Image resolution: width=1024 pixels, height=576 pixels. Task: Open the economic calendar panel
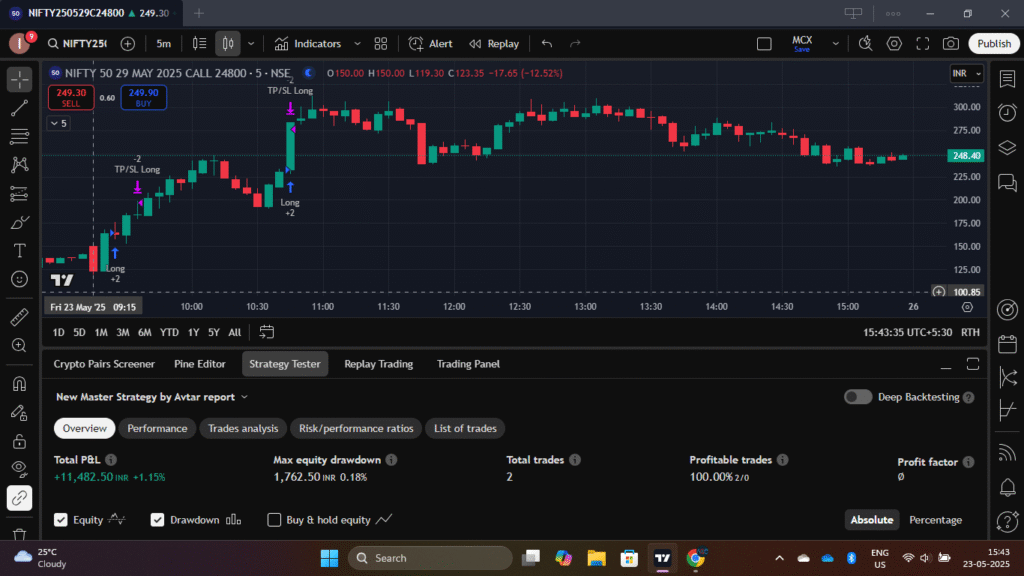click(x=1007, y=344)
